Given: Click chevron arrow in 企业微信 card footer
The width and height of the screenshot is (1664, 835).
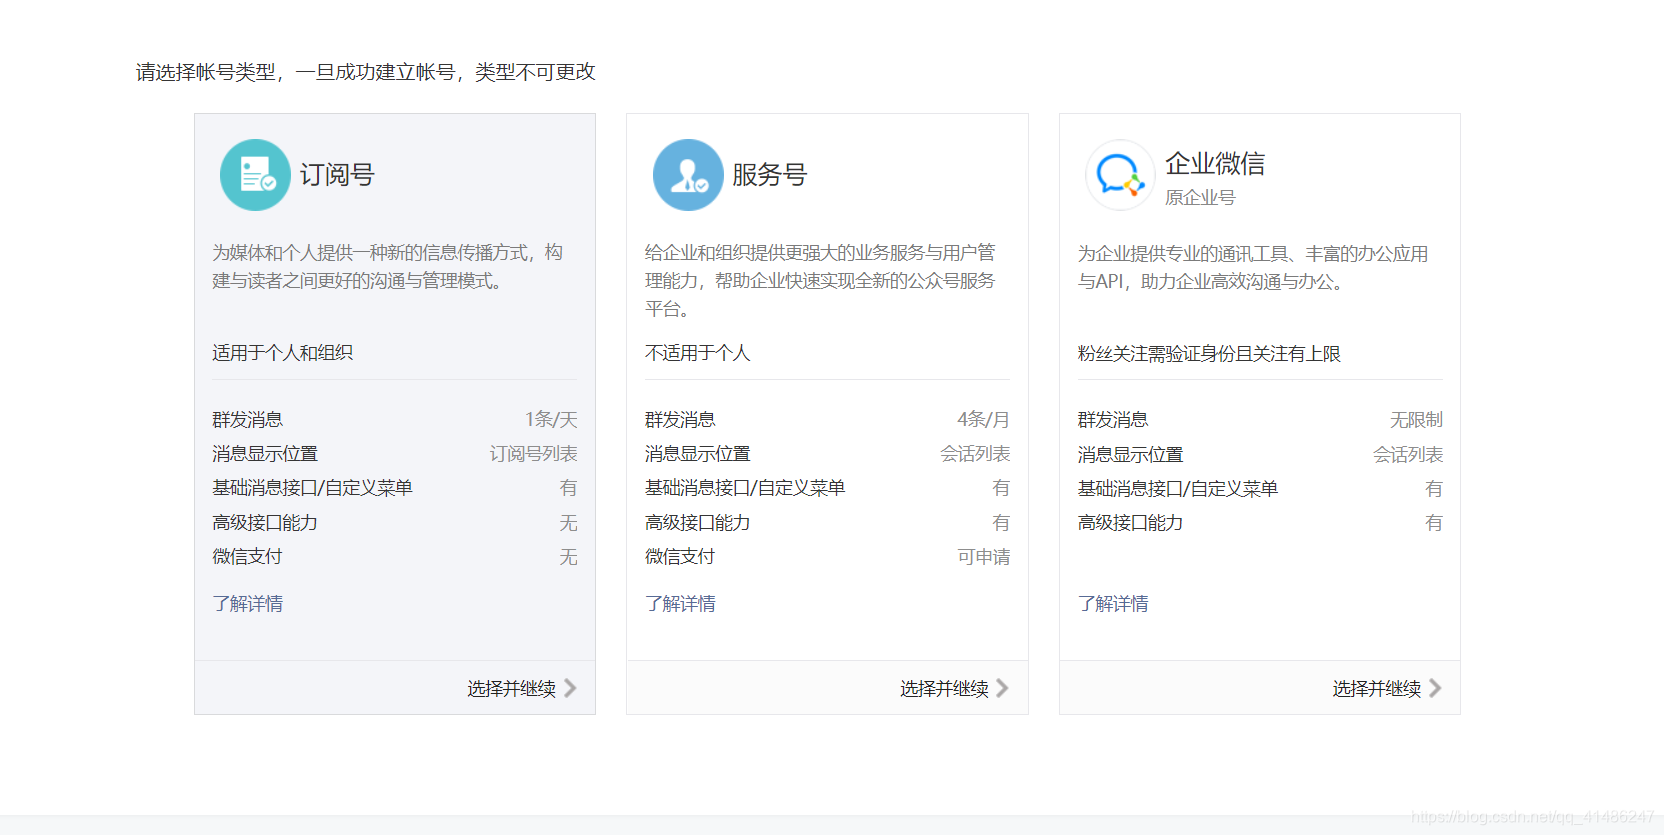Looking at the screenshot, I should [1435, 688].
